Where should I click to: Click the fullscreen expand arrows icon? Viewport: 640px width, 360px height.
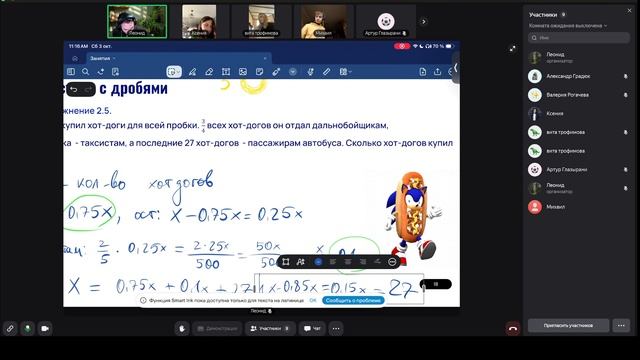pos(512,49)
